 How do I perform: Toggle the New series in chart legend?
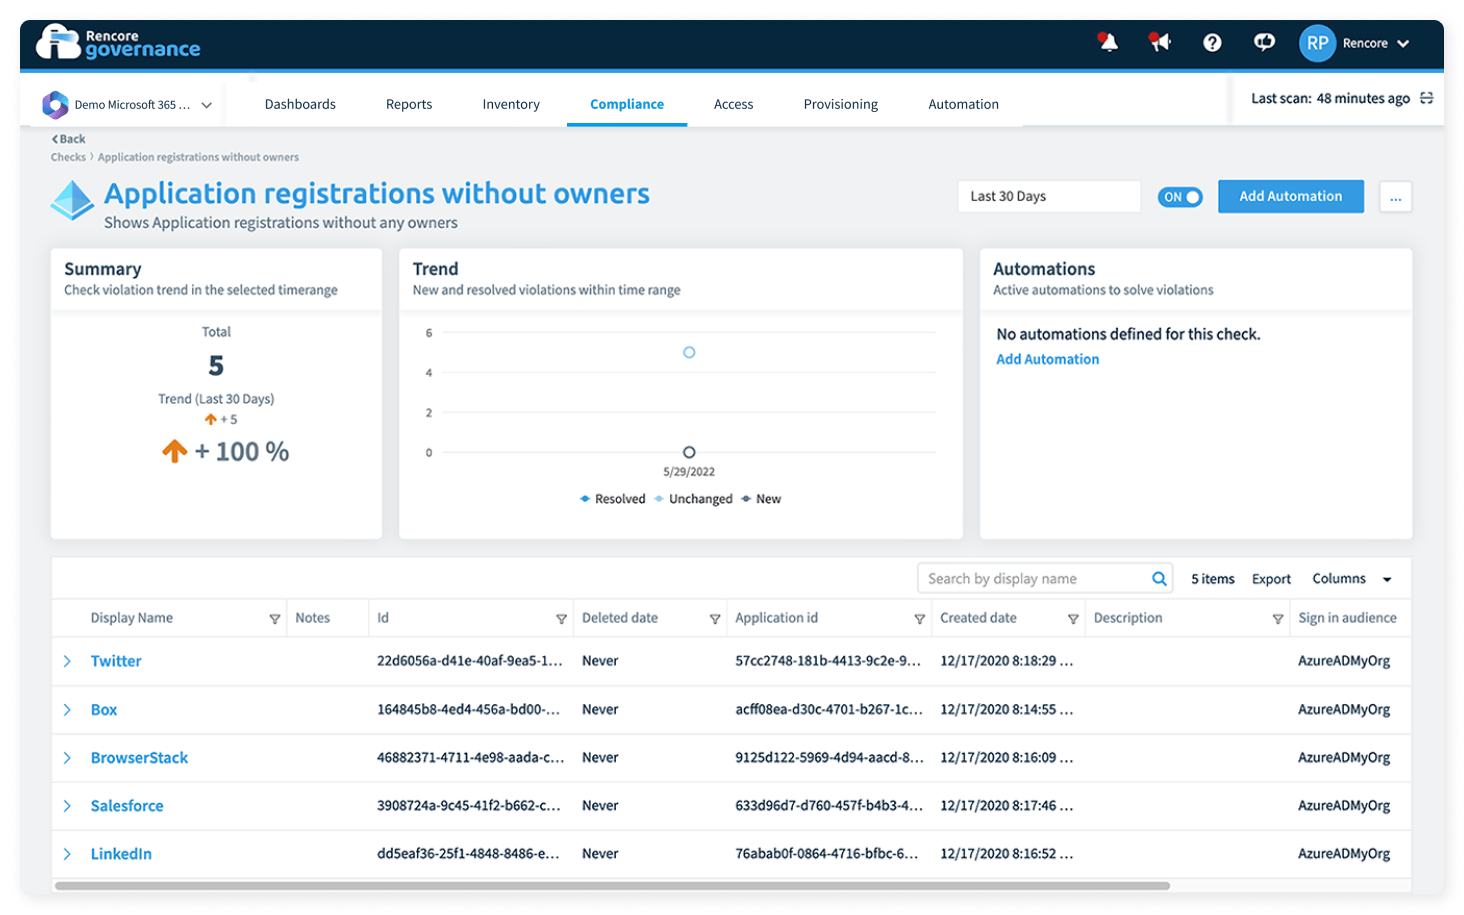click(x=761, y=499)
